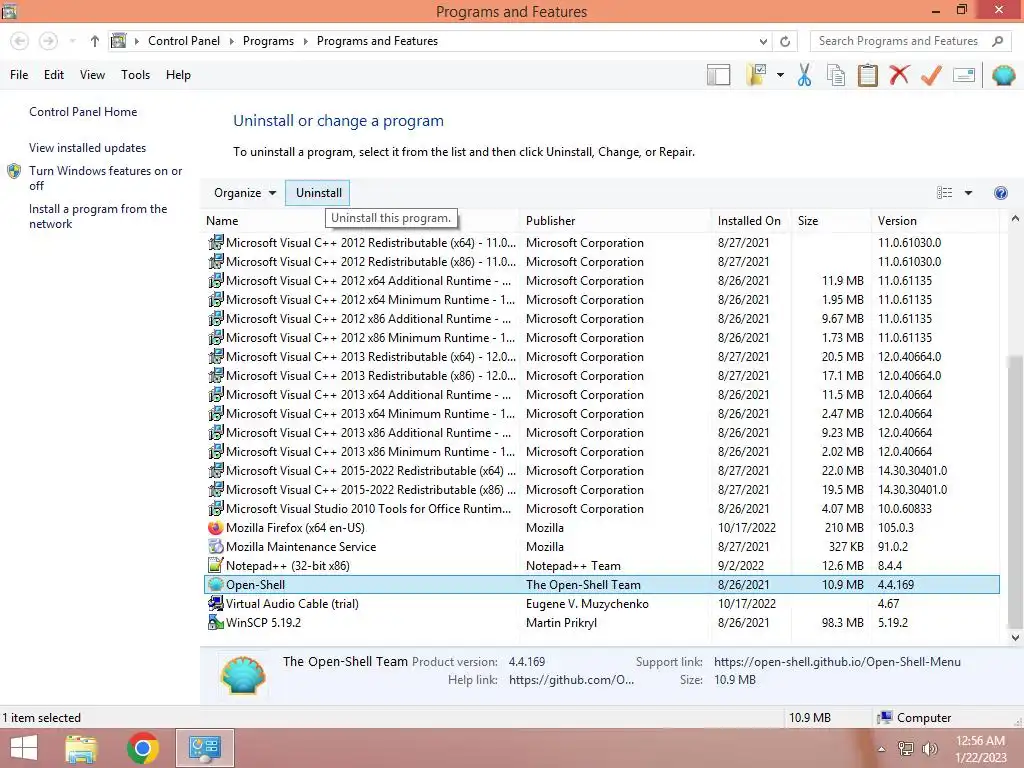Click the Forward navigation arrow
Image resolution: width=1024 pixels, height=768 pixels.
coord(48,41)
